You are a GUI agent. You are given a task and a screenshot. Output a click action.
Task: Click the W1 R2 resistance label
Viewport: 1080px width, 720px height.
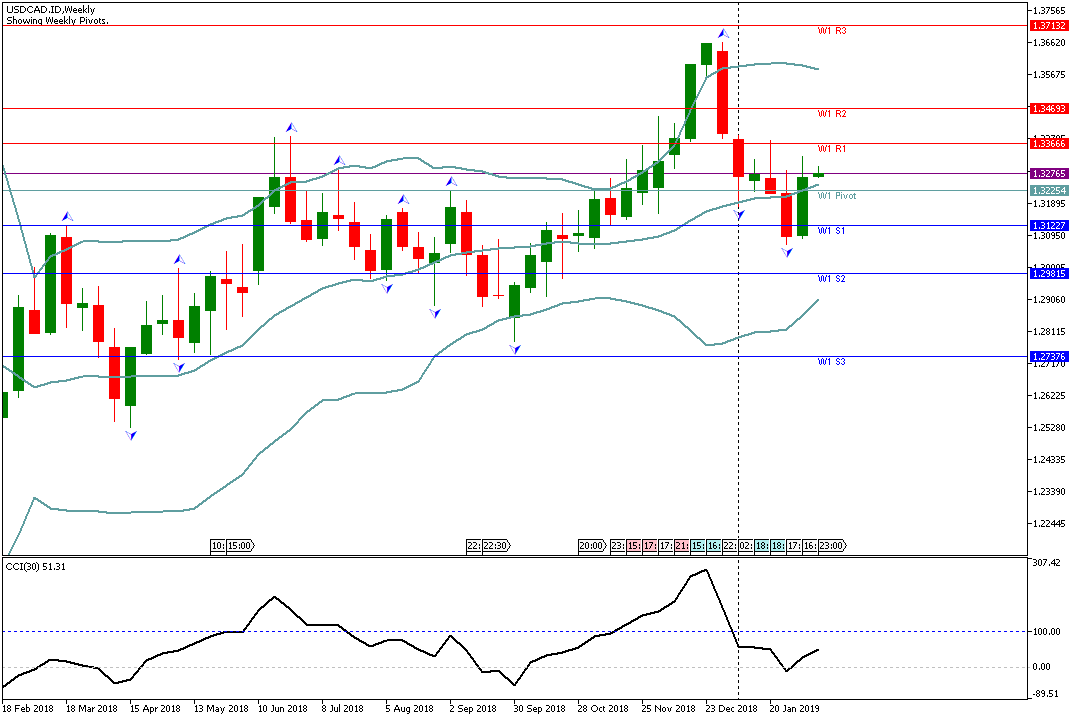pyautogui.click(x=832, y=114)
